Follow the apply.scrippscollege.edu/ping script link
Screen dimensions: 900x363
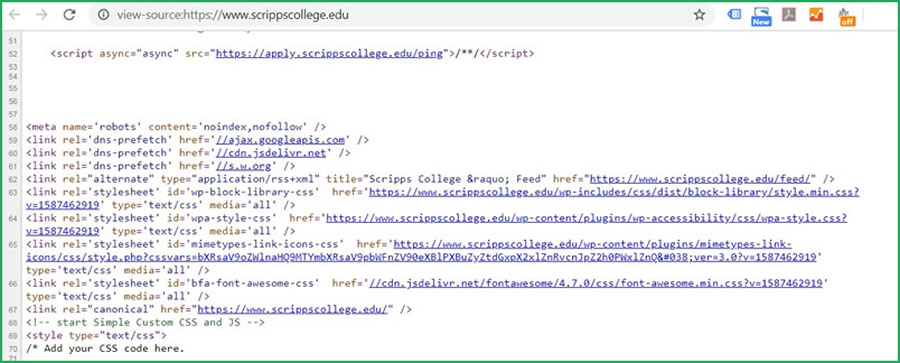[329, 53]
